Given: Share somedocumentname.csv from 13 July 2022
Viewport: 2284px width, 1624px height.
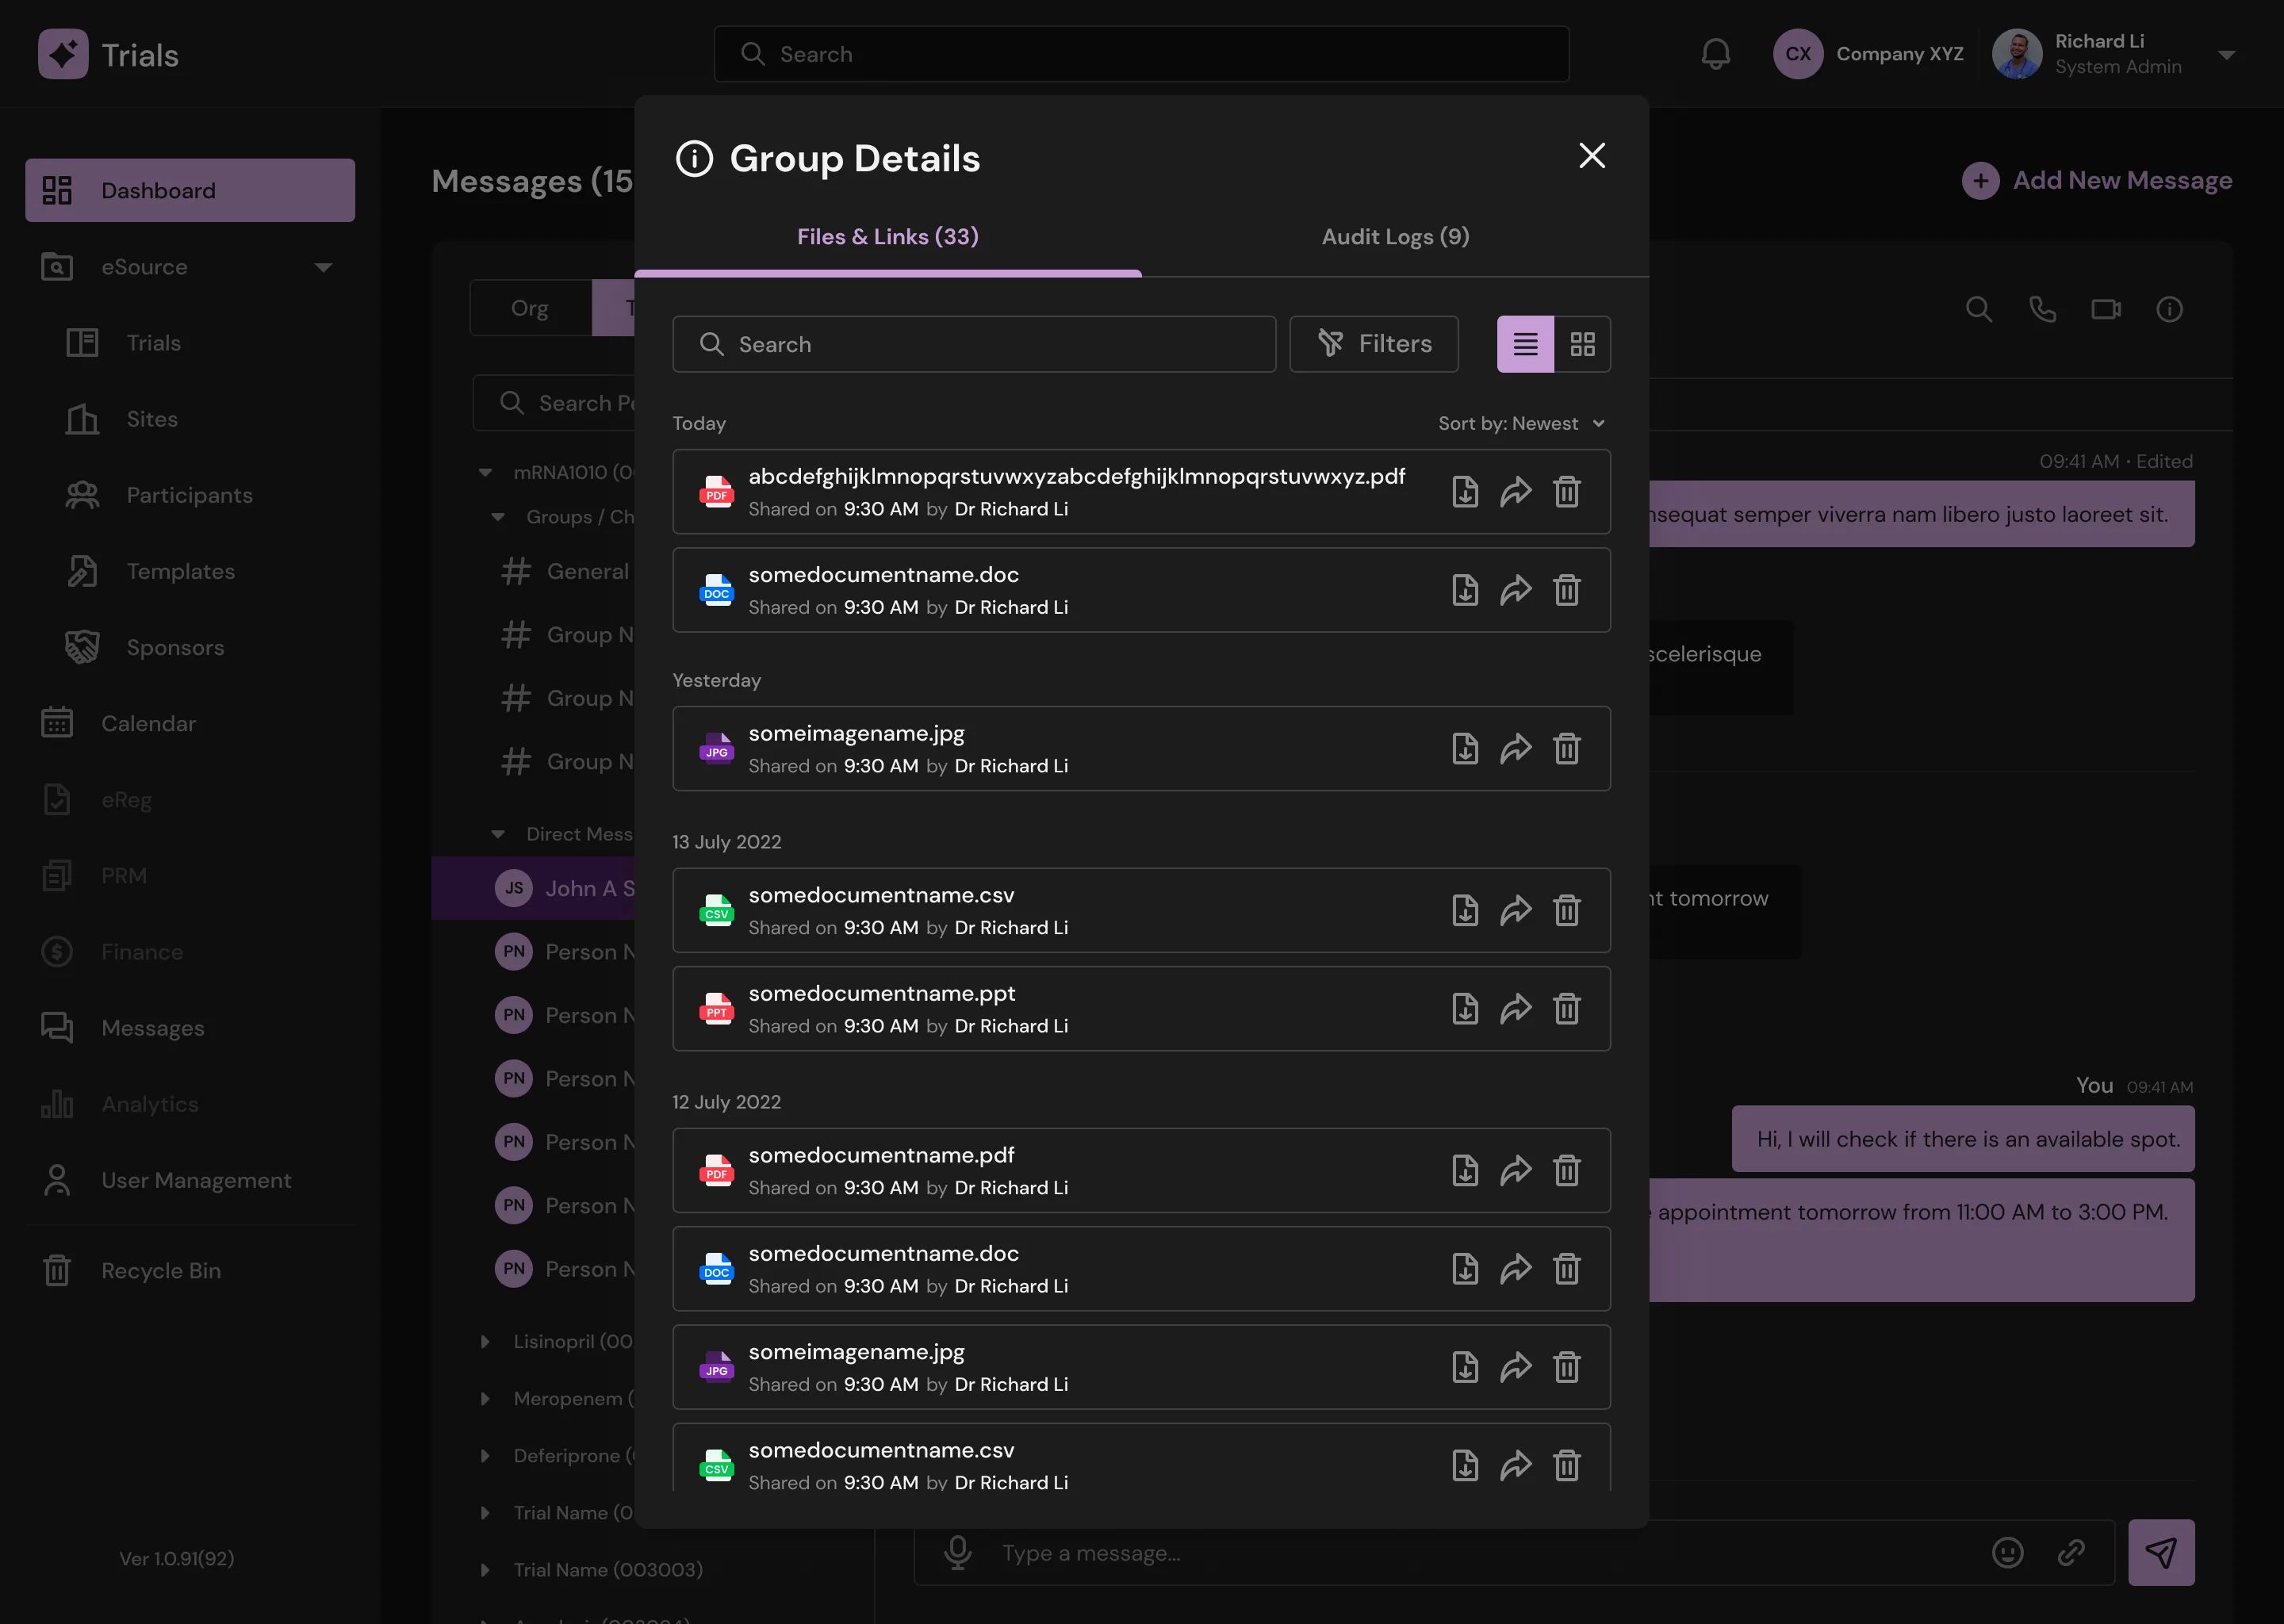Looking at the screenshot, I should (1516, 911).
